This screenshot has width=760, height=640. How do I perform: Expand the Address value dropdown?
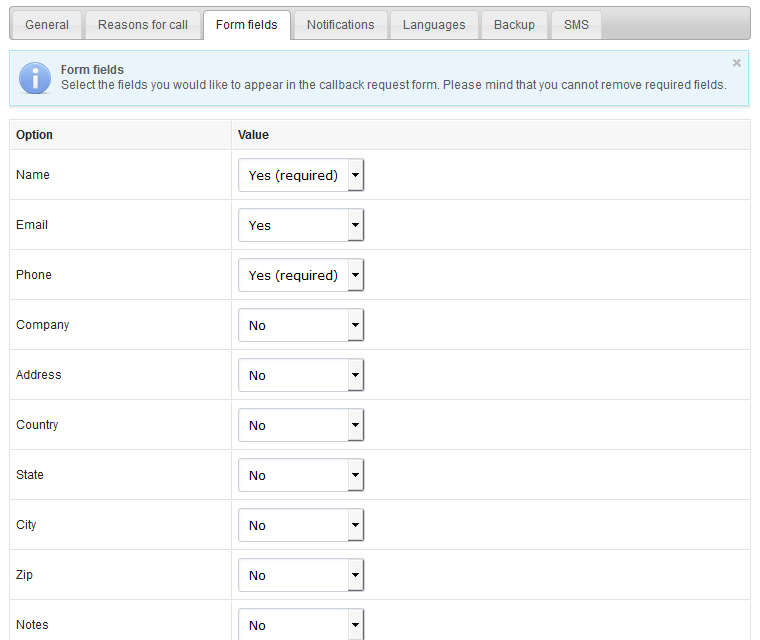click(x=301, y=375)
